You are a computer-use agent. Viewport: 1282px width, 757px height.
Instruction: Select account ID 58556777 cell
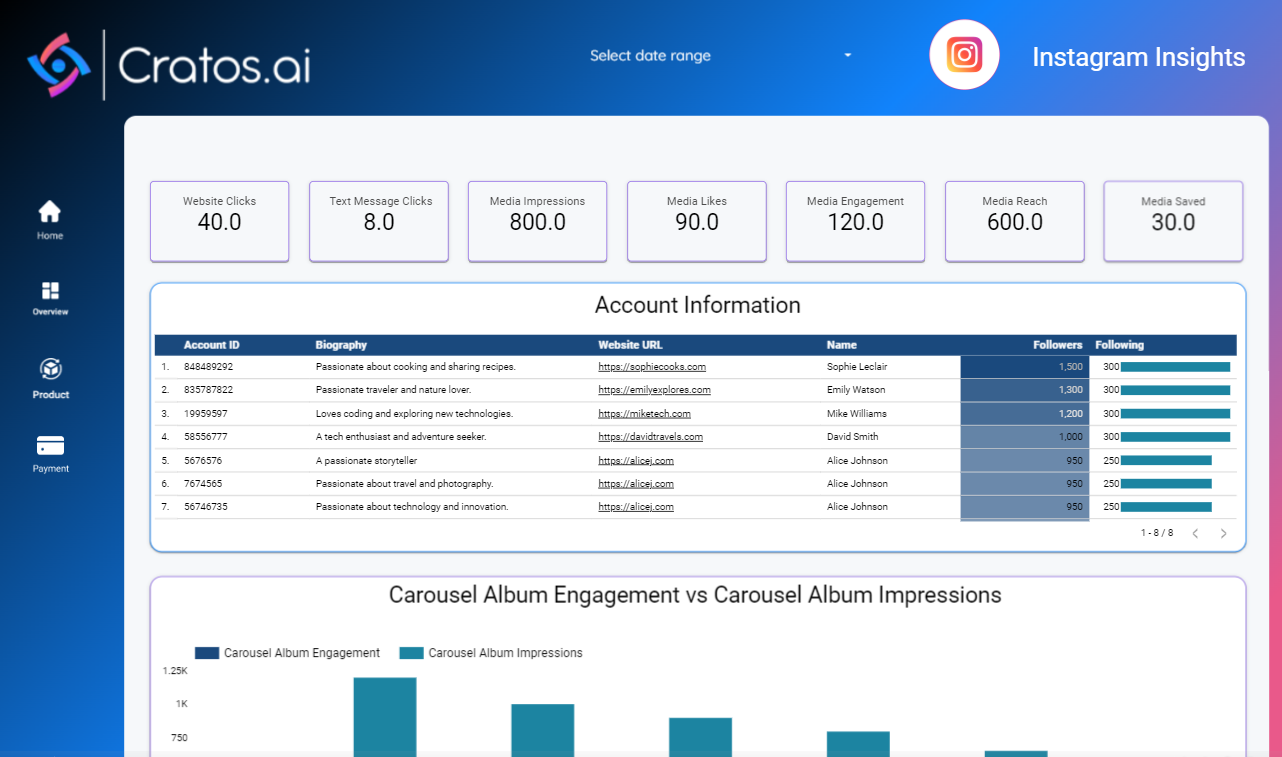tap(205, 437)
